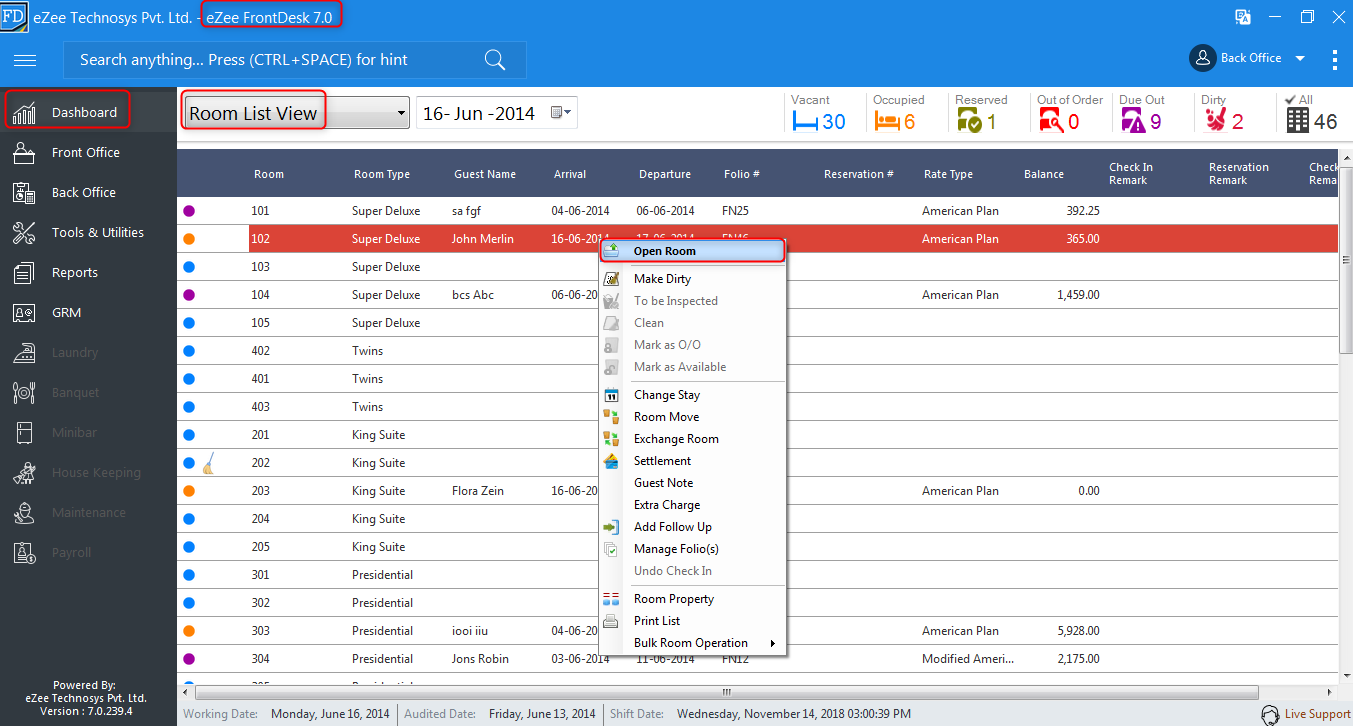The width and height of the screenshot is (1353, 726).
Task: Click the Due Out rooms icon
Action: pos(1133,121)
